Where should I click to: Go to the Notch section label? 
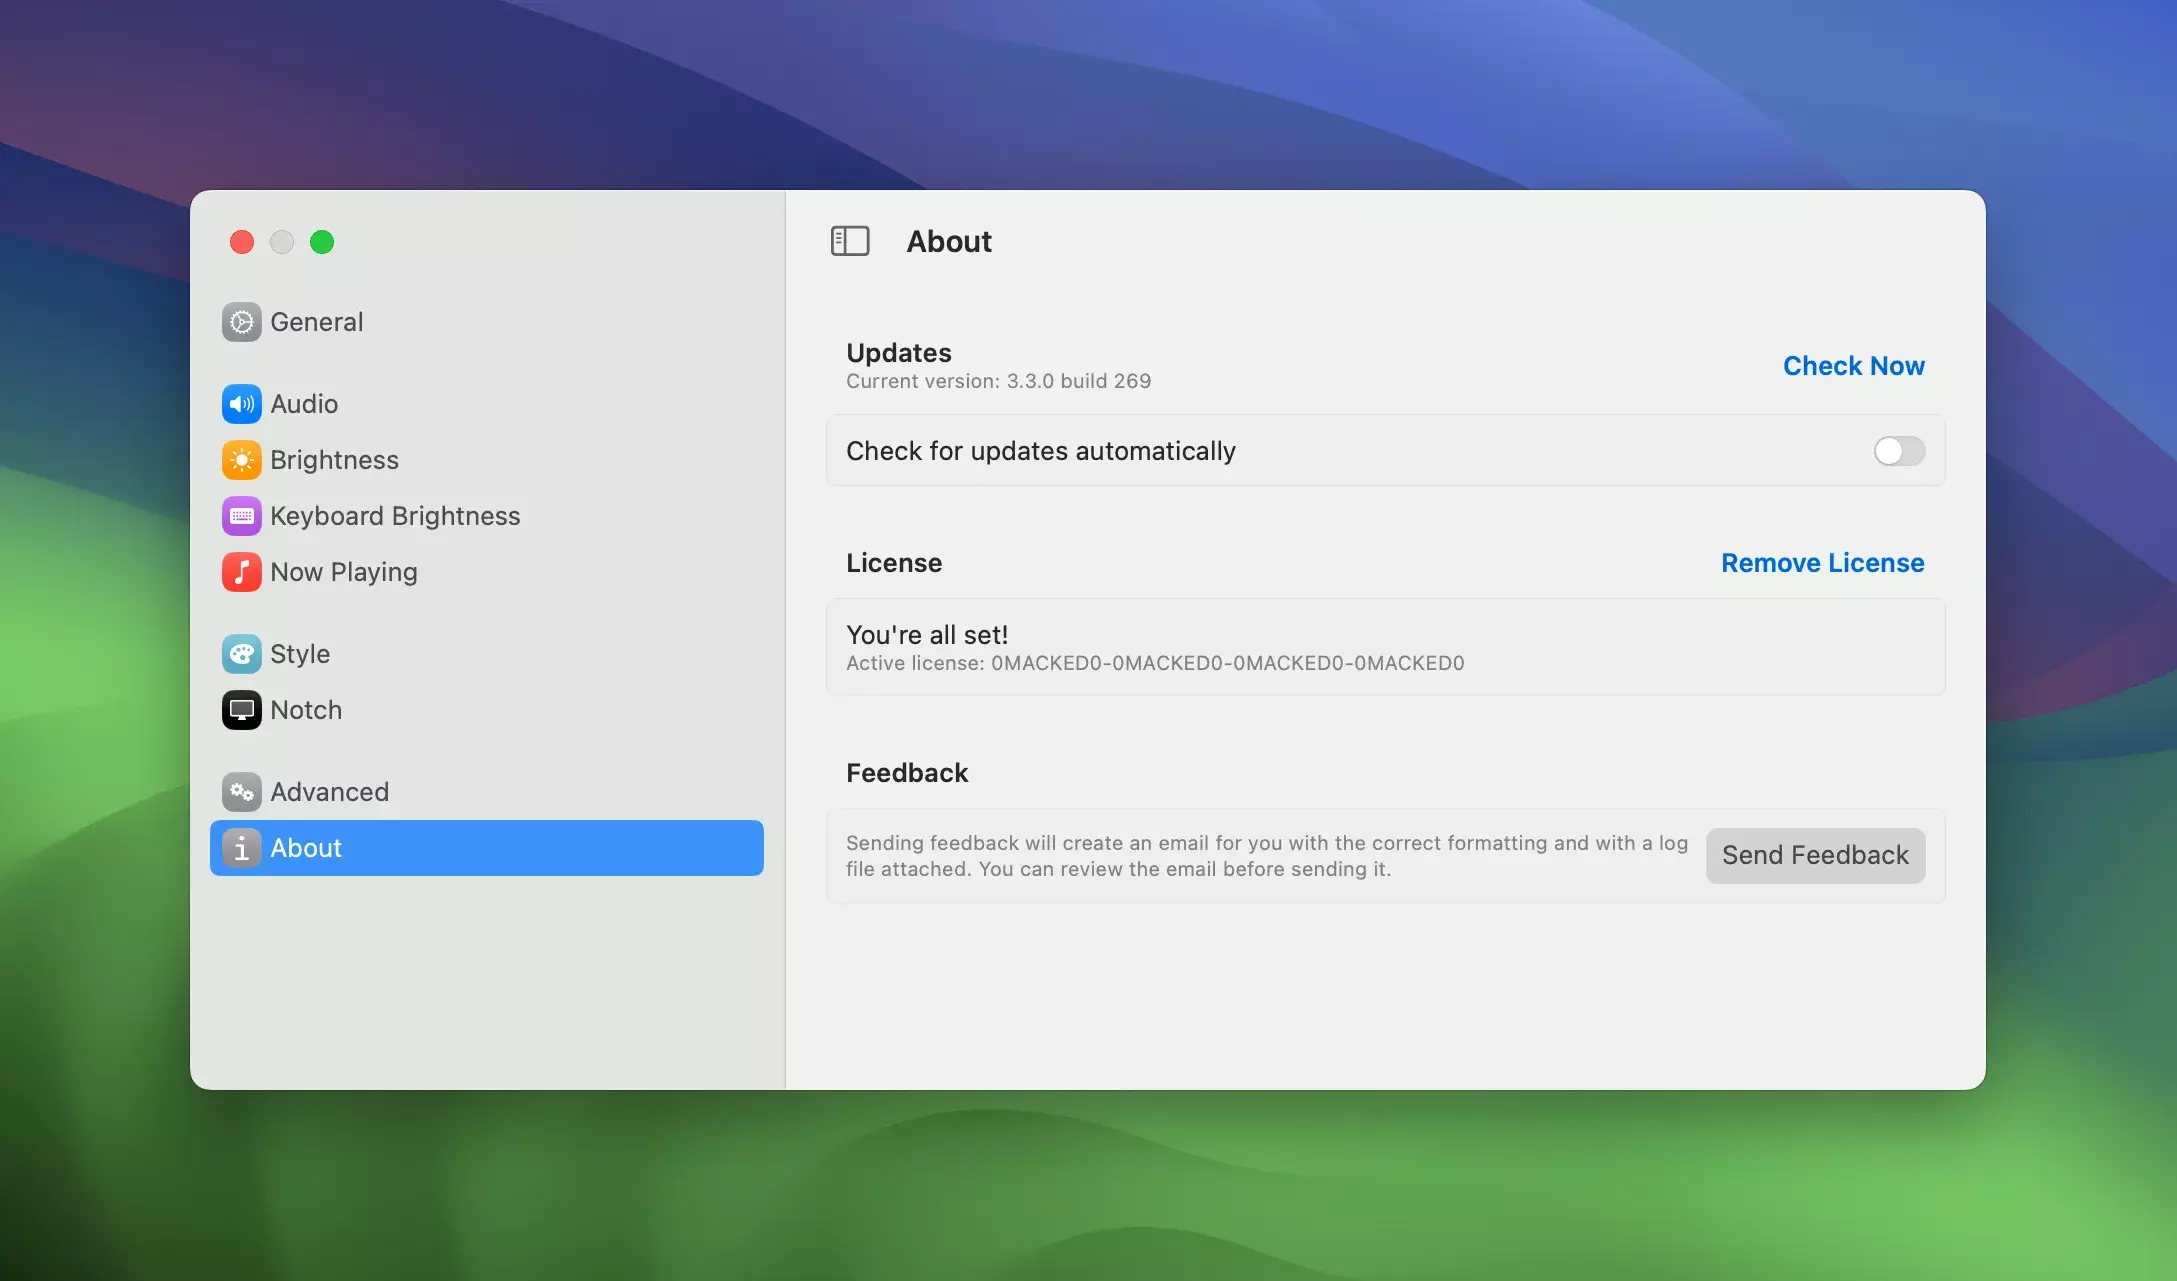pyautogui.click(x=306, y=710)
